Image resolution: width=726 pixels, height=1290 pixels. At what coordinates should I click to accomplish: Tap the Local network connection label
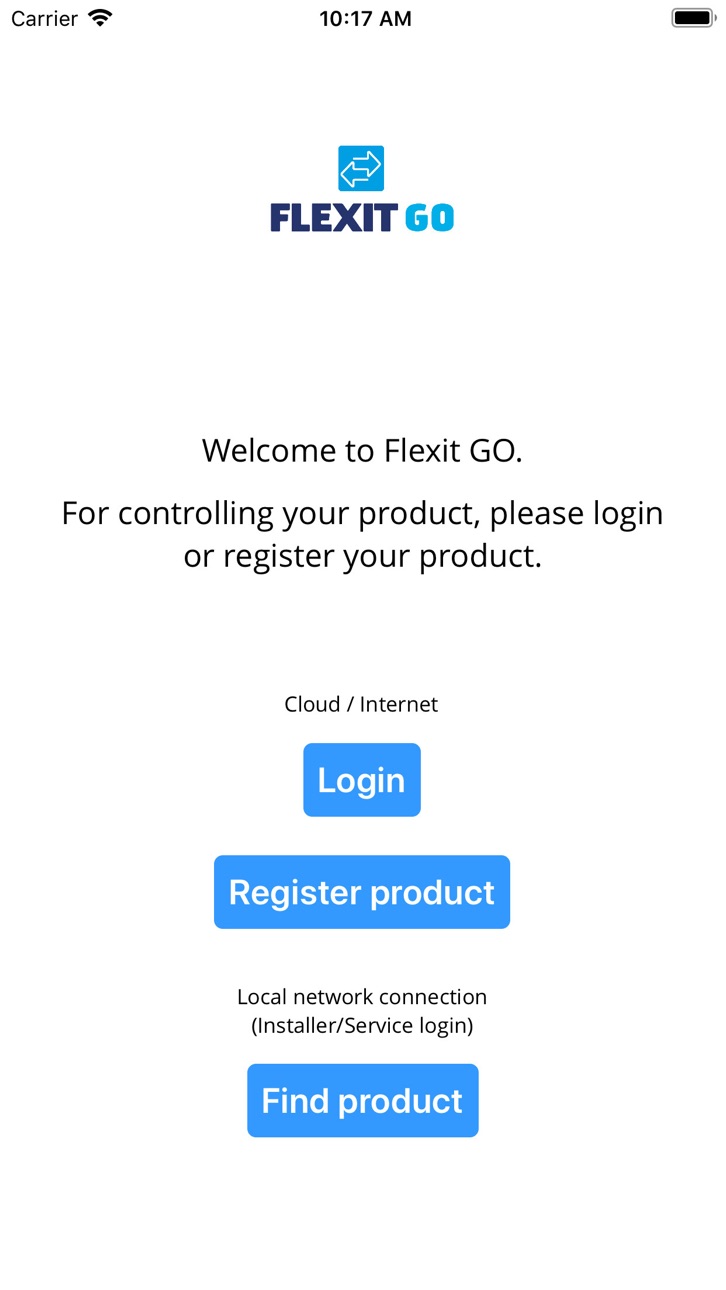pos(362,997)
